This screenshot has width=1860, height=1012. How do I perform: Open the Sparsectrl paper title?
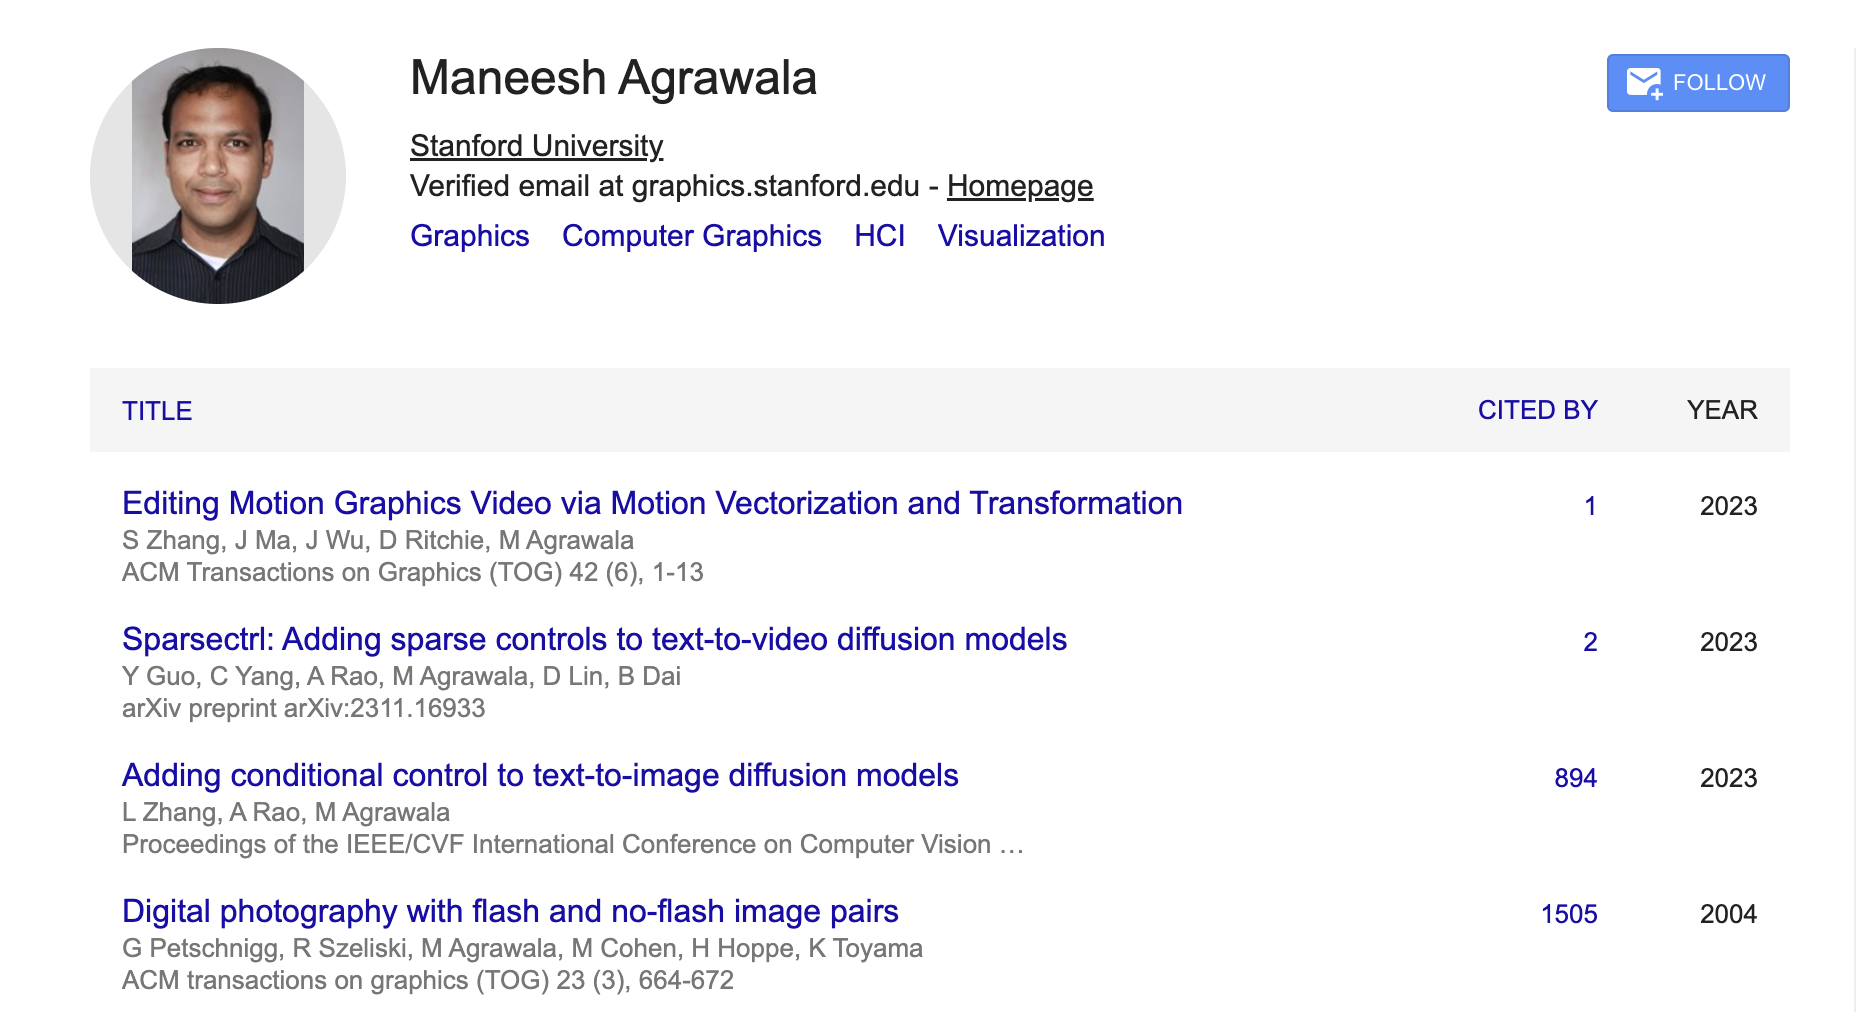coord(594,639)
